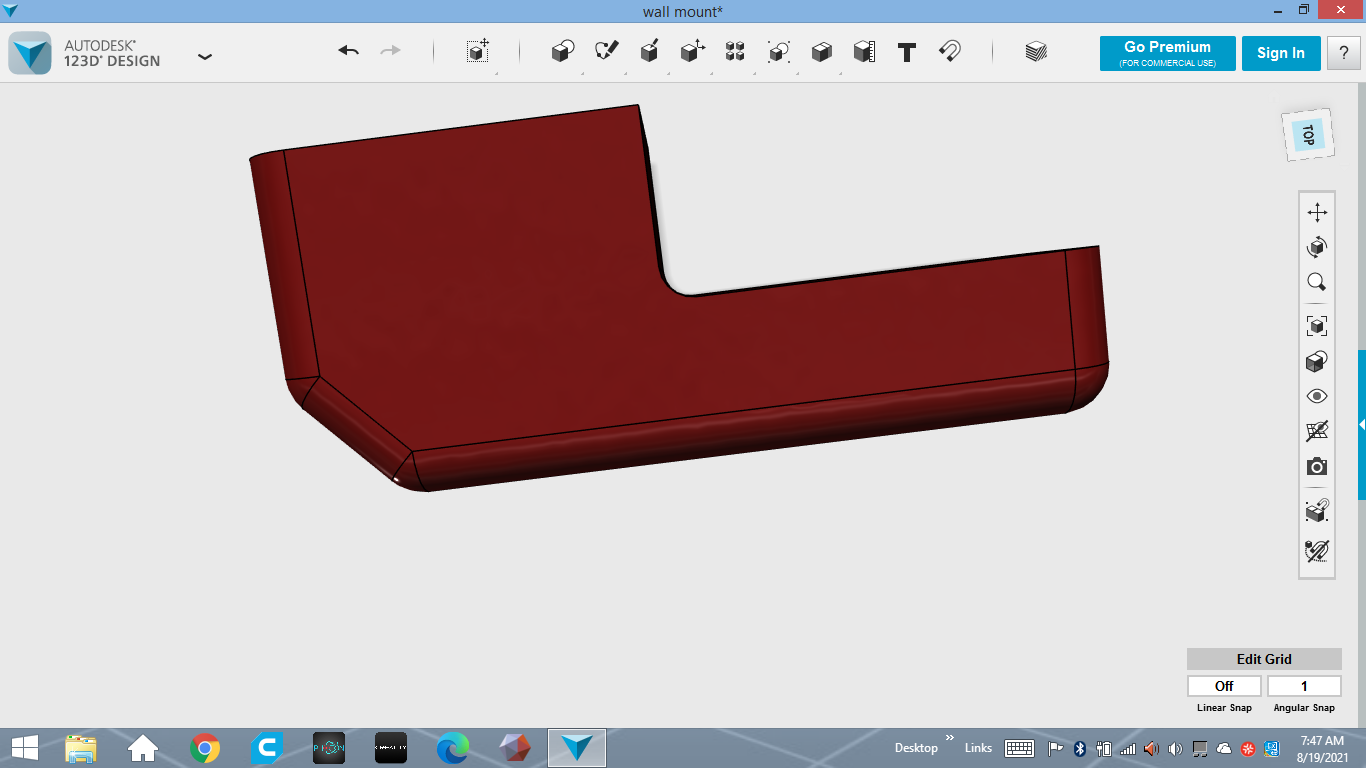The image size is (1366, 768).
Task: Select the Text tool
Action: coord(907,53)
